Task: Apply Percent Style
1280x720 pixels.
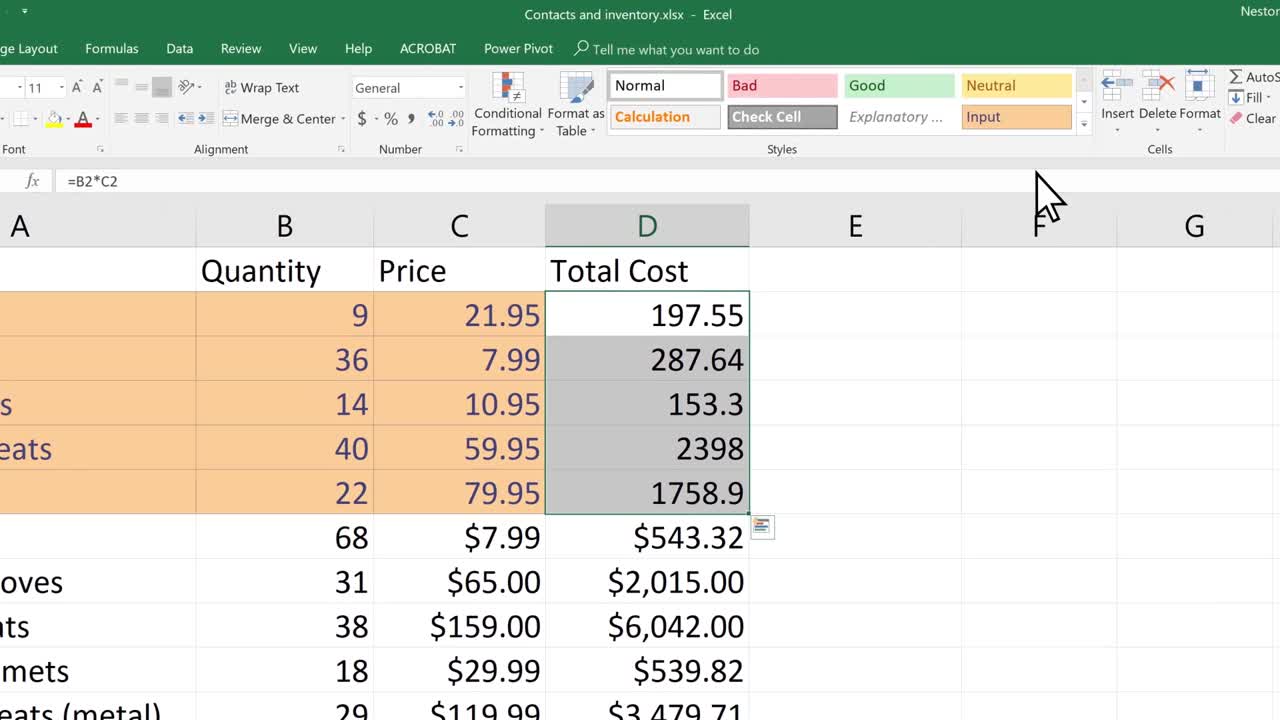Action: coord(391,119)
